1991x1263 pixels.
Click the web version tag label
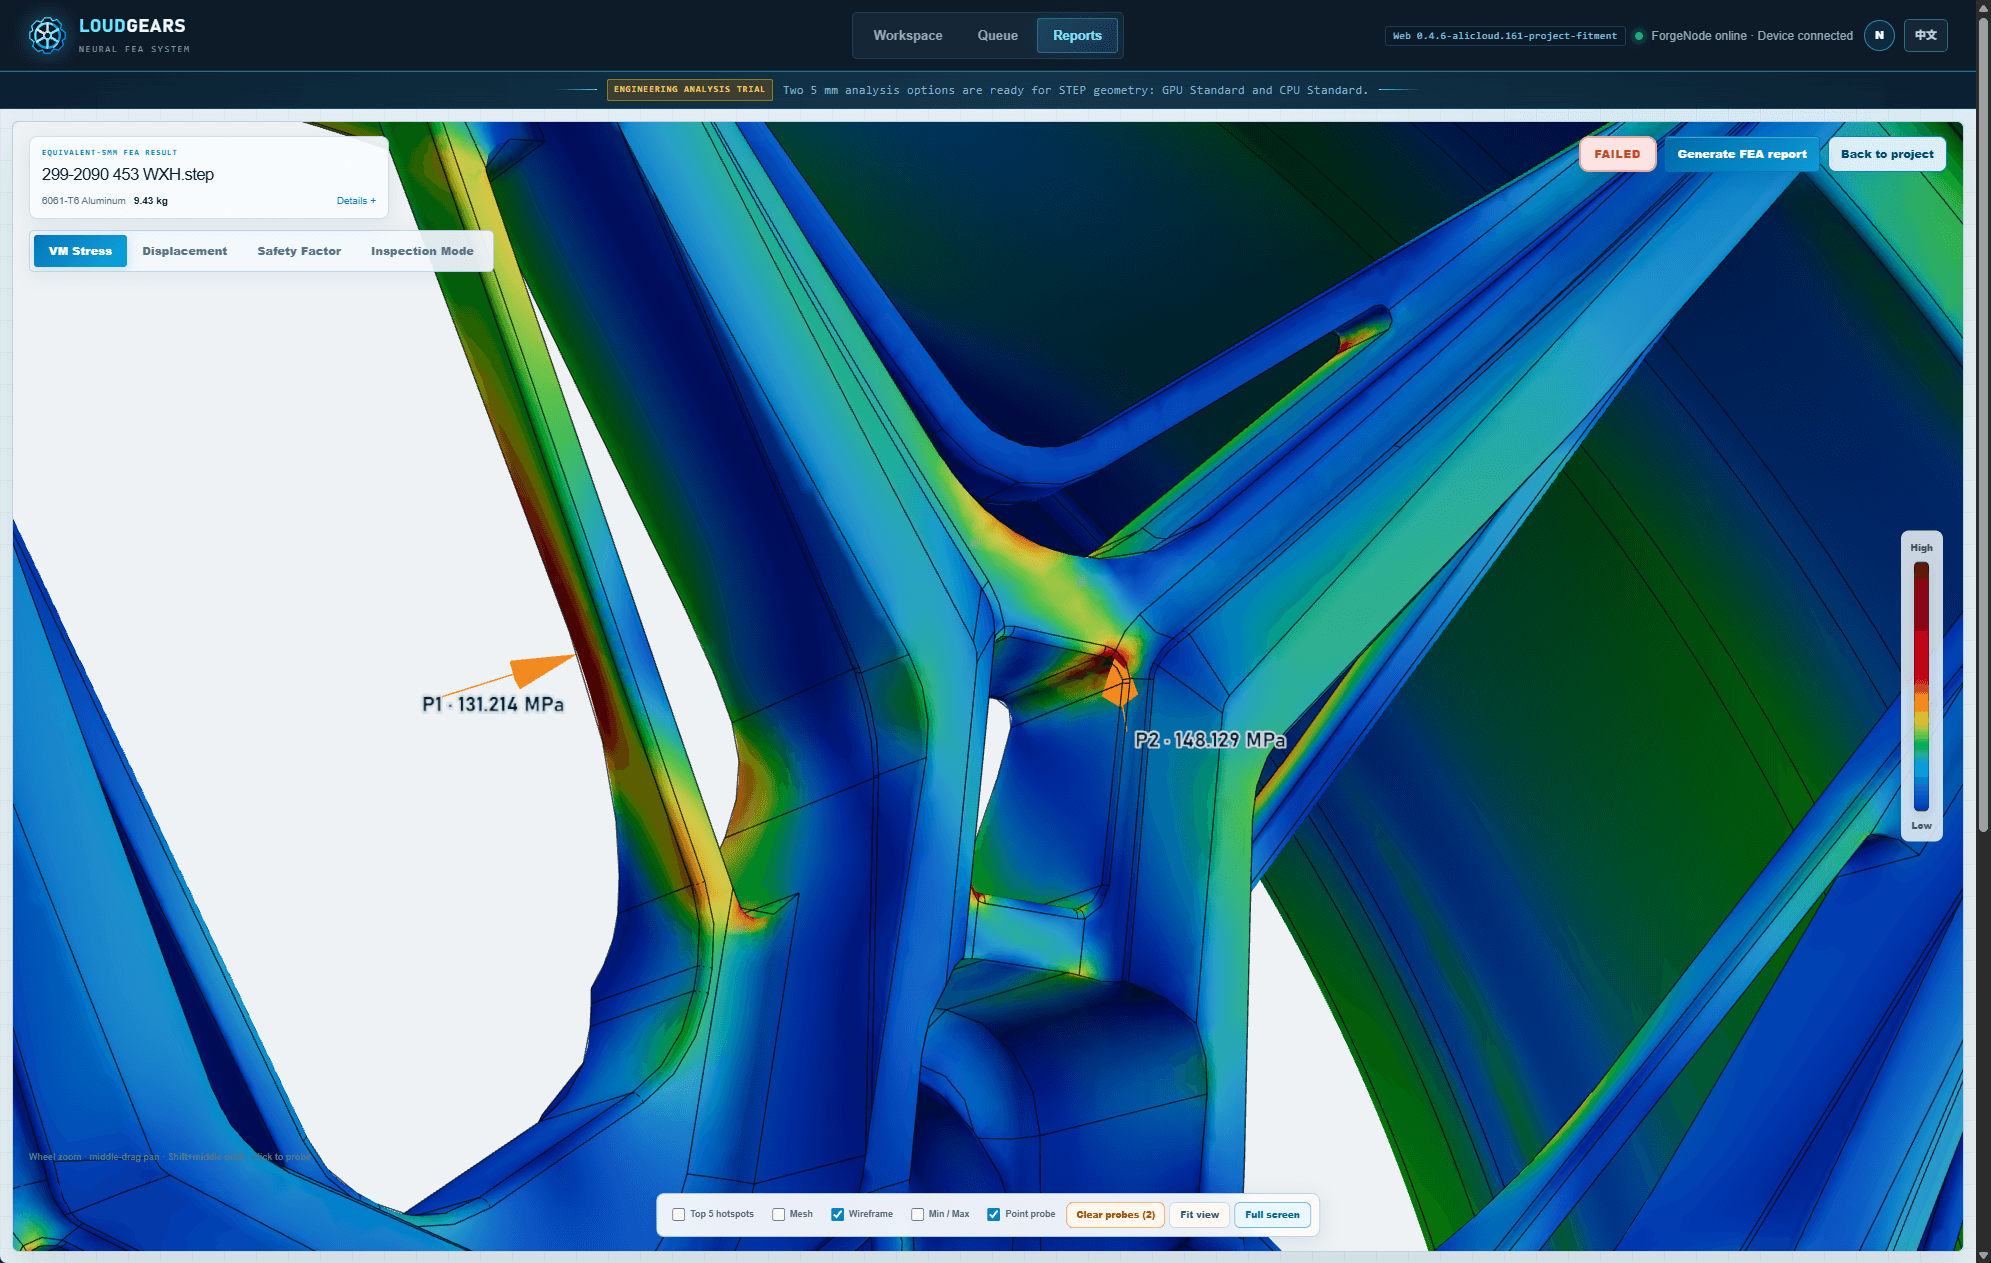[1504, 36]
